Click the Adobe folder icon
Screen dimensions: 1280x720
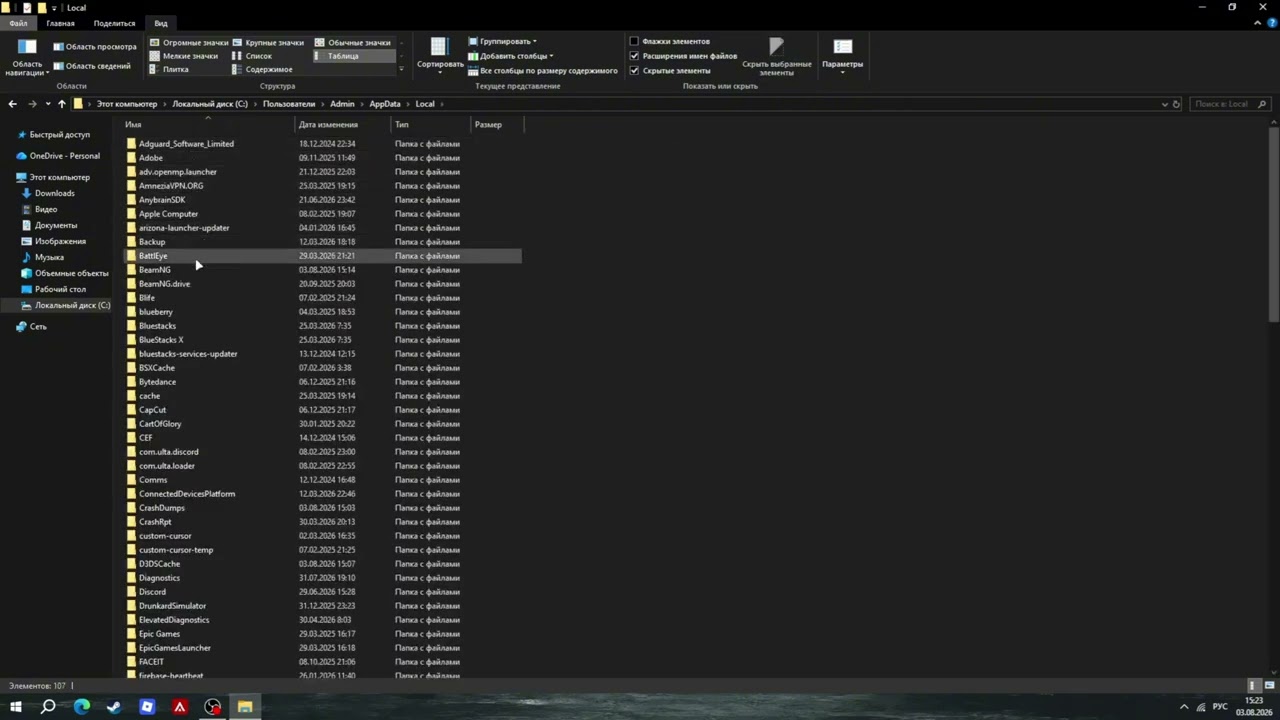tap(131, 158)
